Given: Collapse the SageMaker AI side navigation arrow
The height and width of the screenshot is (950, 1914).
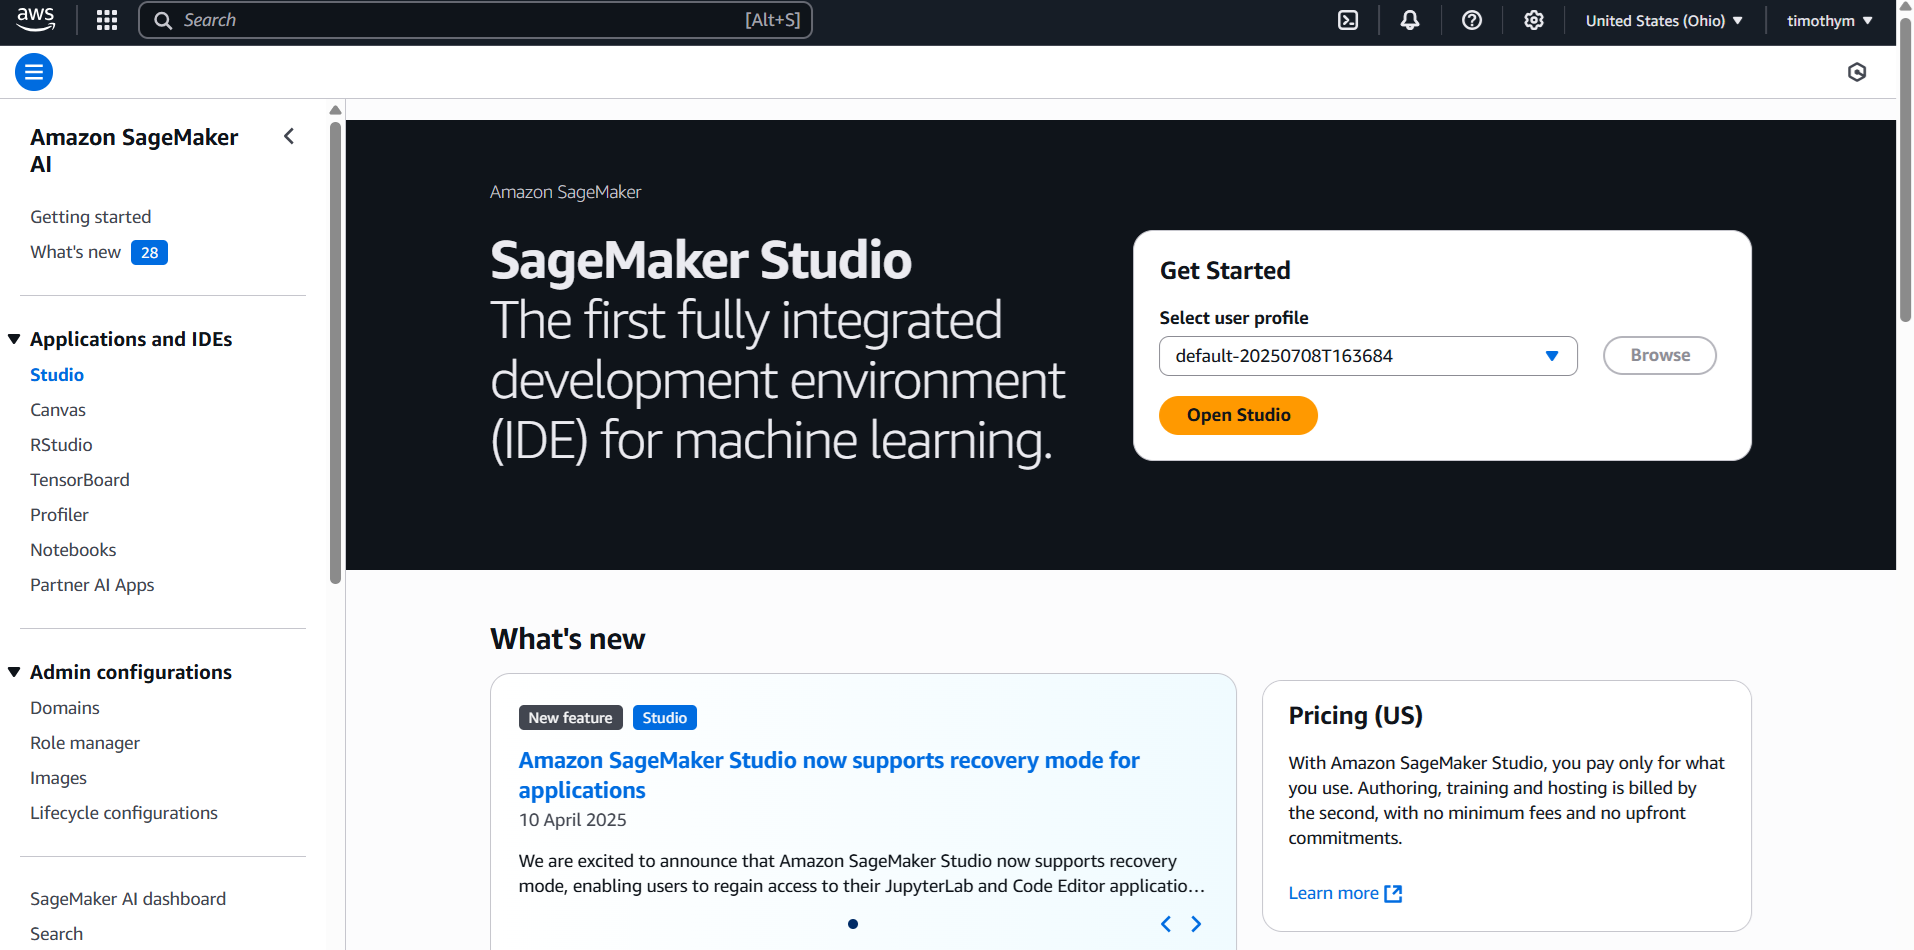Looking at the screenshot, I should 289,136.
